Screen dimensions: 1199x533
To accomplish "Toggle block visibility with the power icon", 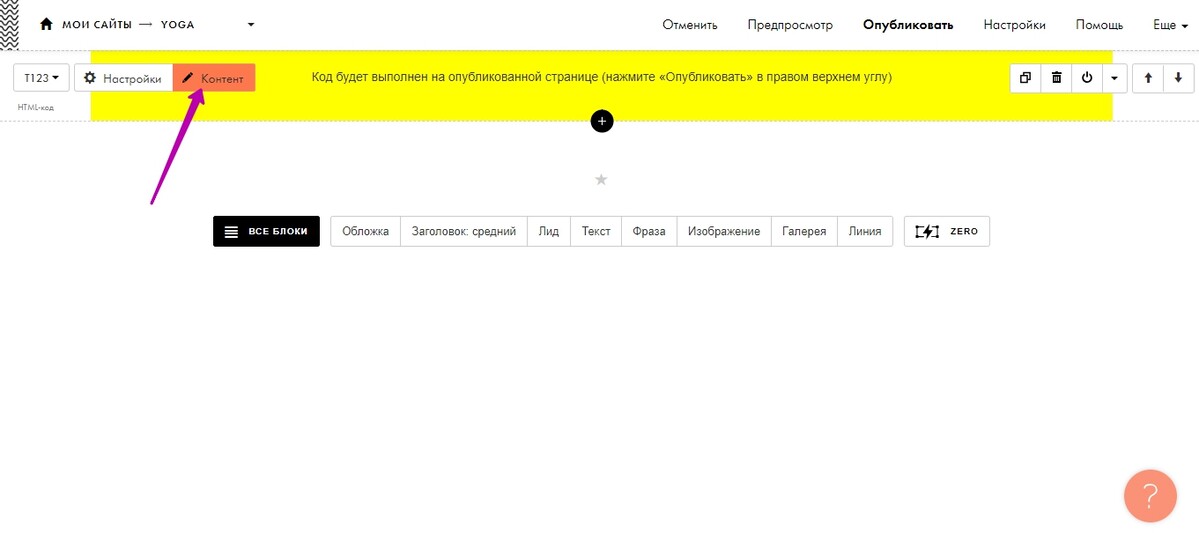I will (1087, 77).
